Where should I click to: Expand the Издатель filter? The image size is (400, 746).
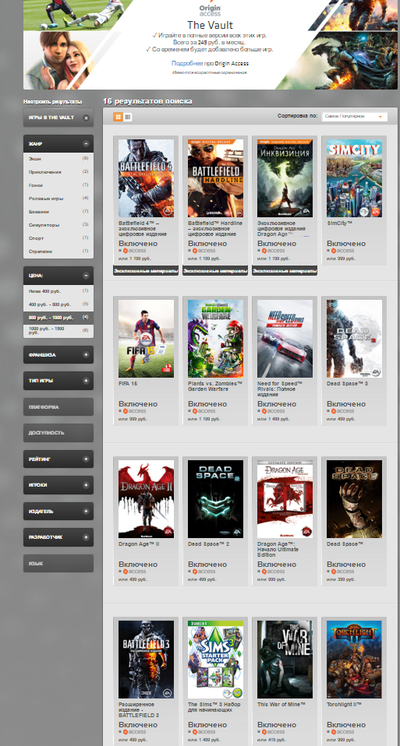click(x=86, y=511)
